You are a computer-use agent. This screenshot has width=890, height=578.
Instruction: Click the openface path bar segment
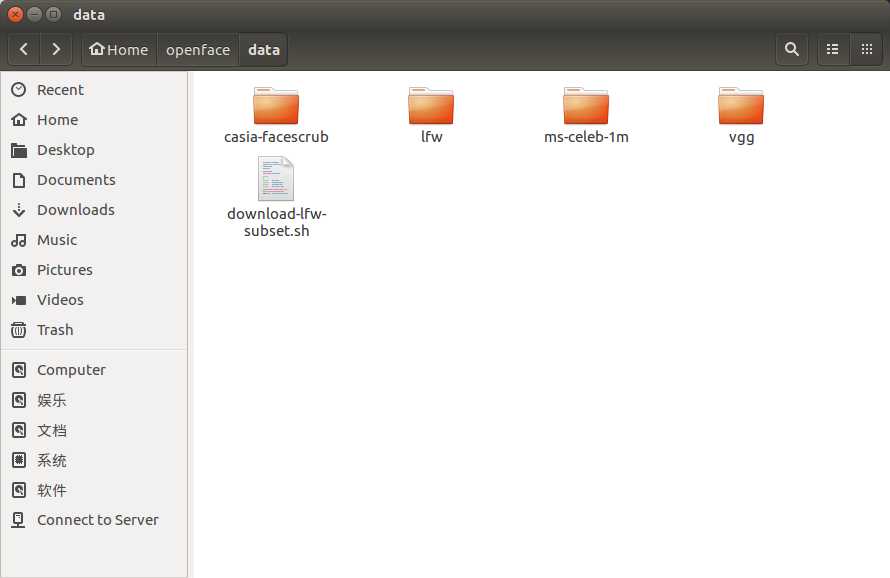(198, 50)
